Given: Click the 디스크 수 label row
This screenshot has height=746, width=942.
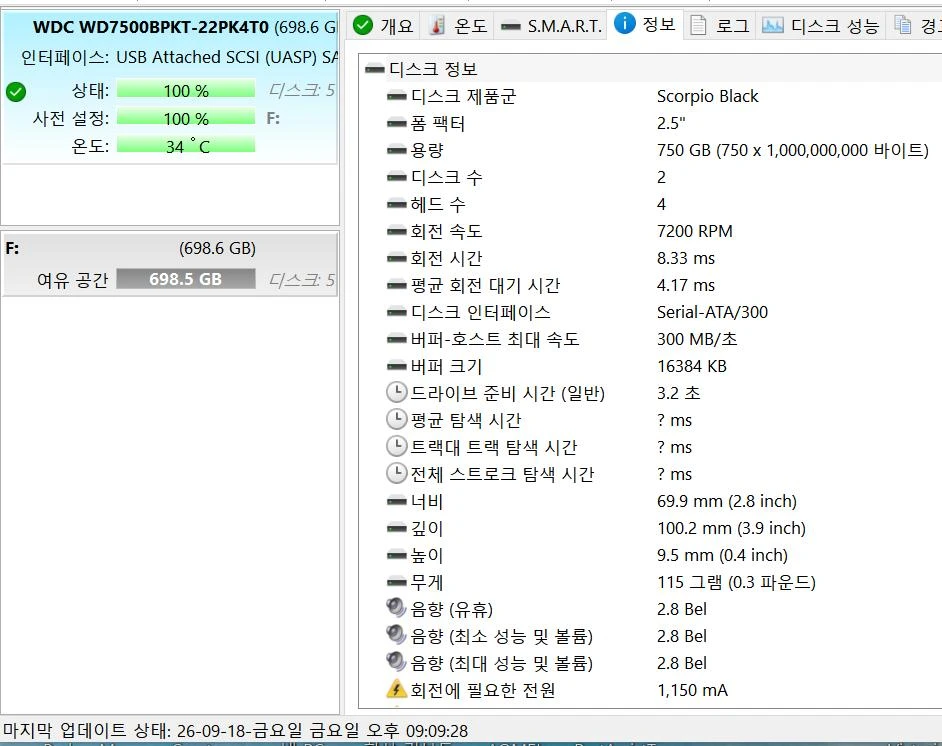Looking at the screenshot, I should tap(446, 177).
